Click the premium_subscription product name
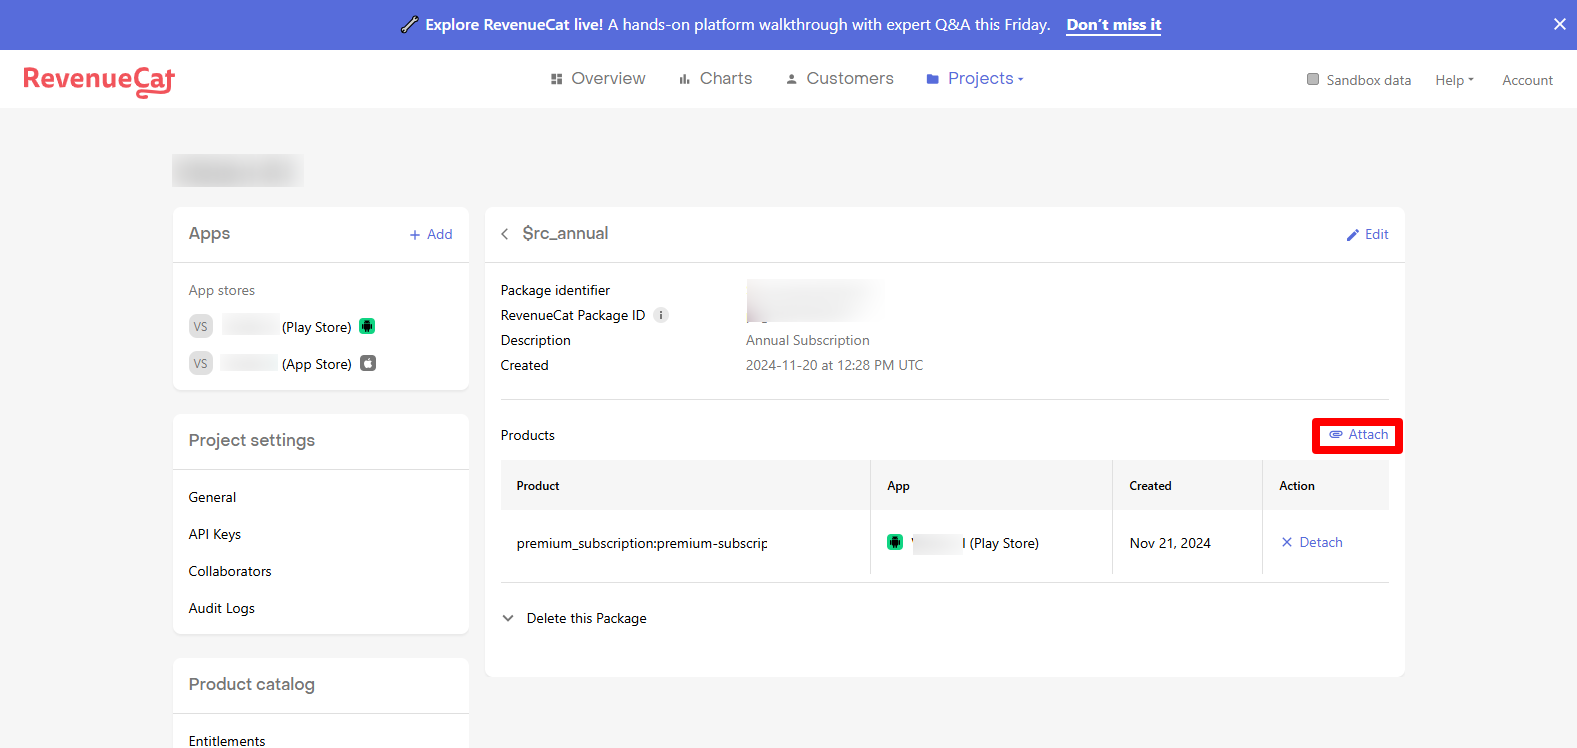Image resolution: width=1577 pixels, height=748 pixels. tap(642, 543)
